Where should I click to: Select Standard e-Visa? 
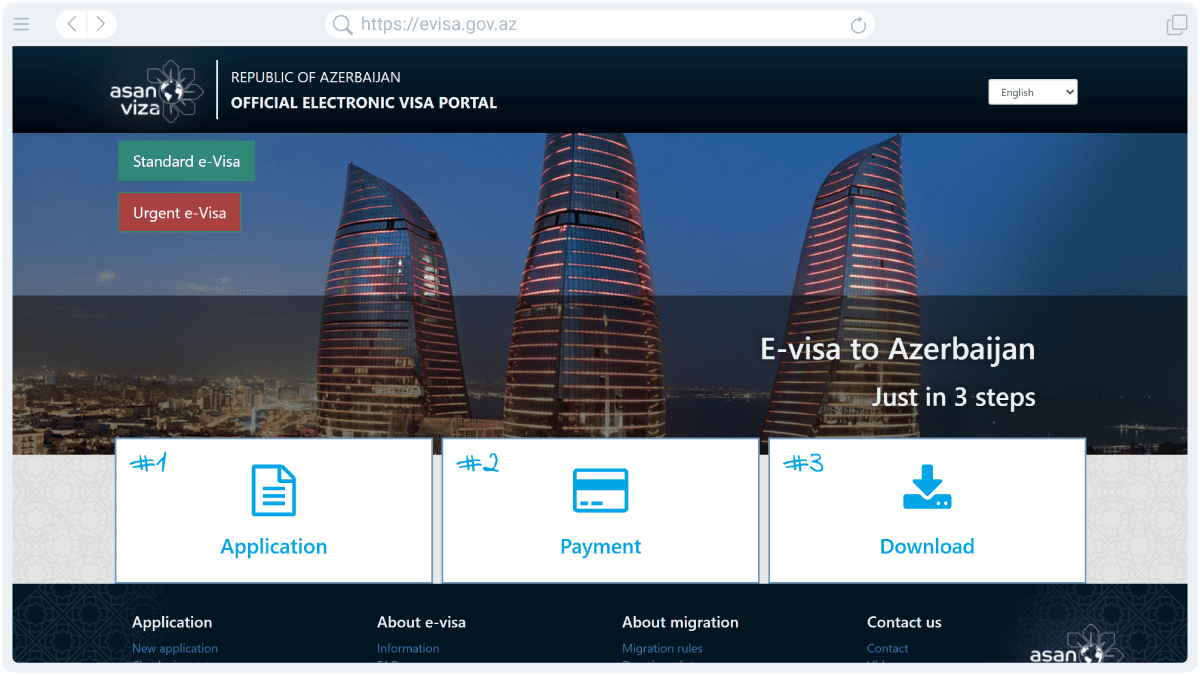tap(186, 160)
